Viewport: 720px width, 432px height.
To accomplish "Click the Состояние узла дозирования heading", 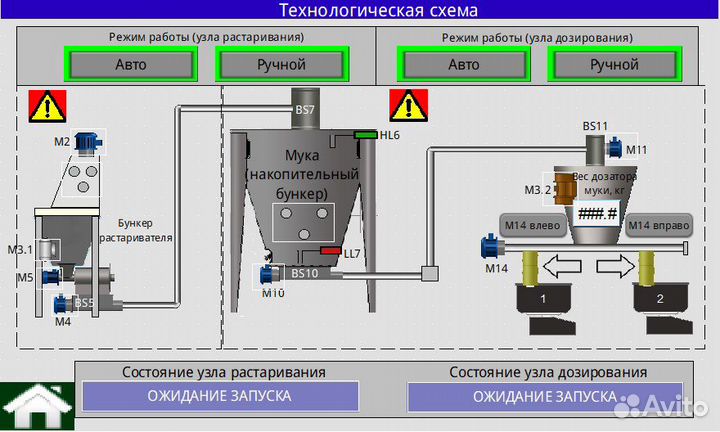I will [x=548, y=372].
